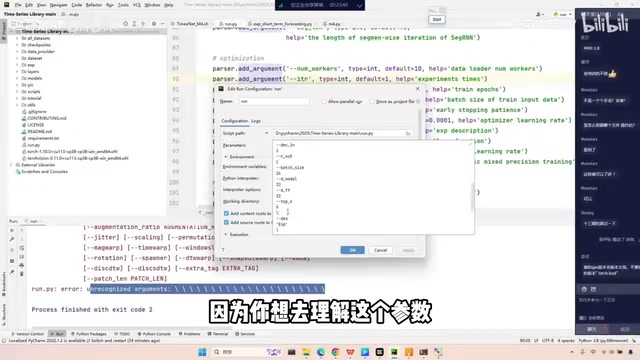The width and height of the screenshot is (640, 360).
Task: Click the print icon in Run toolbar
Action: point(22,265)
